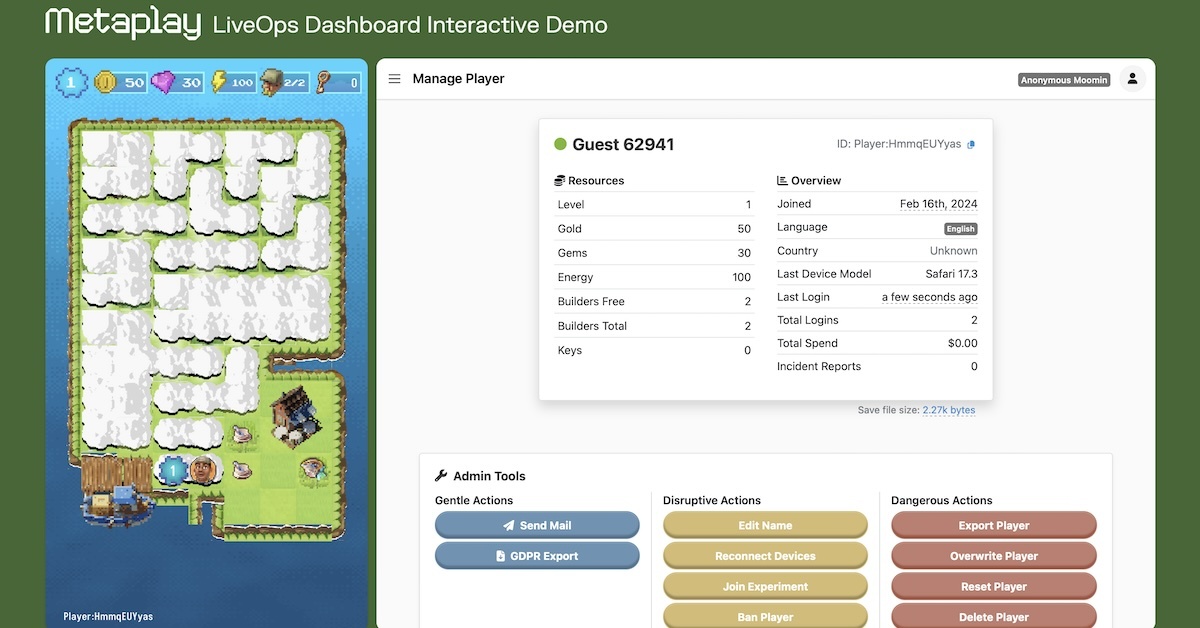Reconnect the player's devices

765,555
